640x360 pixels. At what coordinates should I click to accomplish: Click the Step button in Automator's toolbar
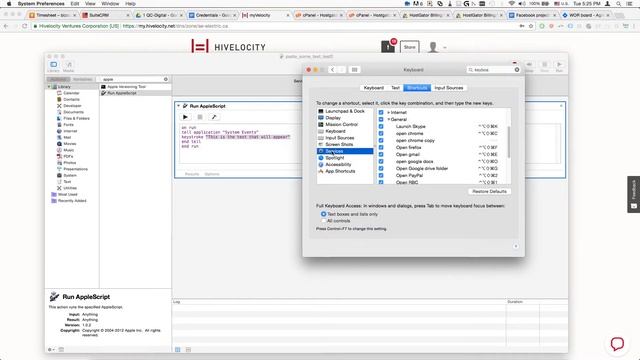tap(529, 64)
